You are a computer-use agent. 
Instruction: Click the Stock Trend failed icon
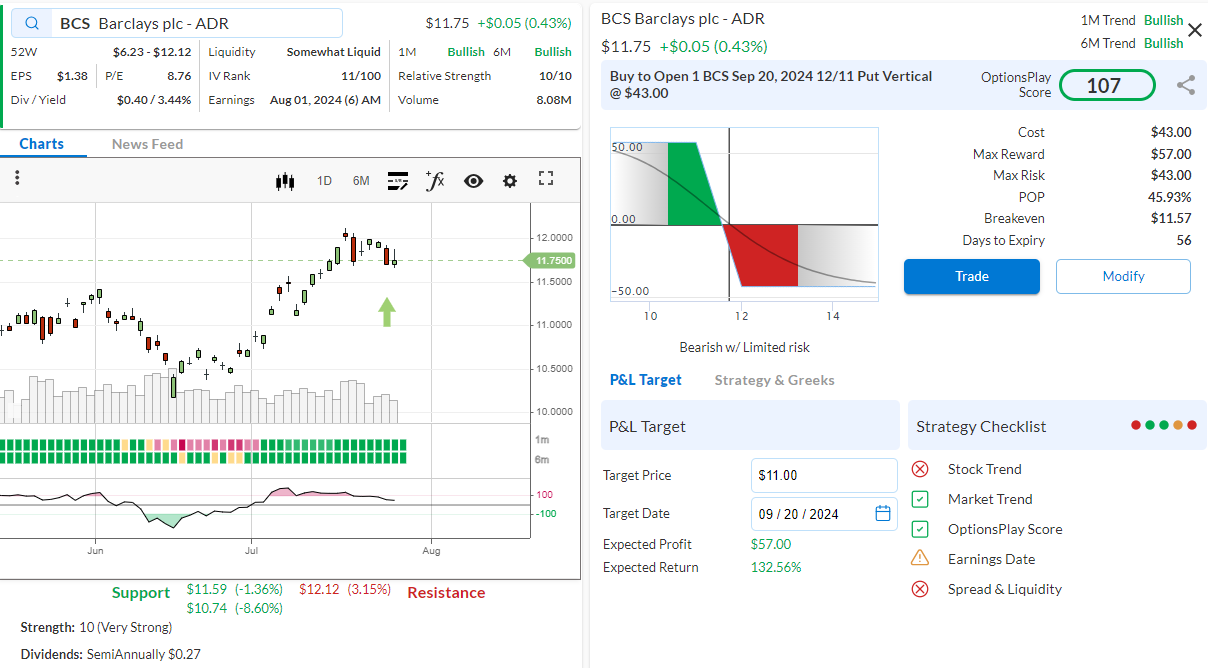(920, 469)
